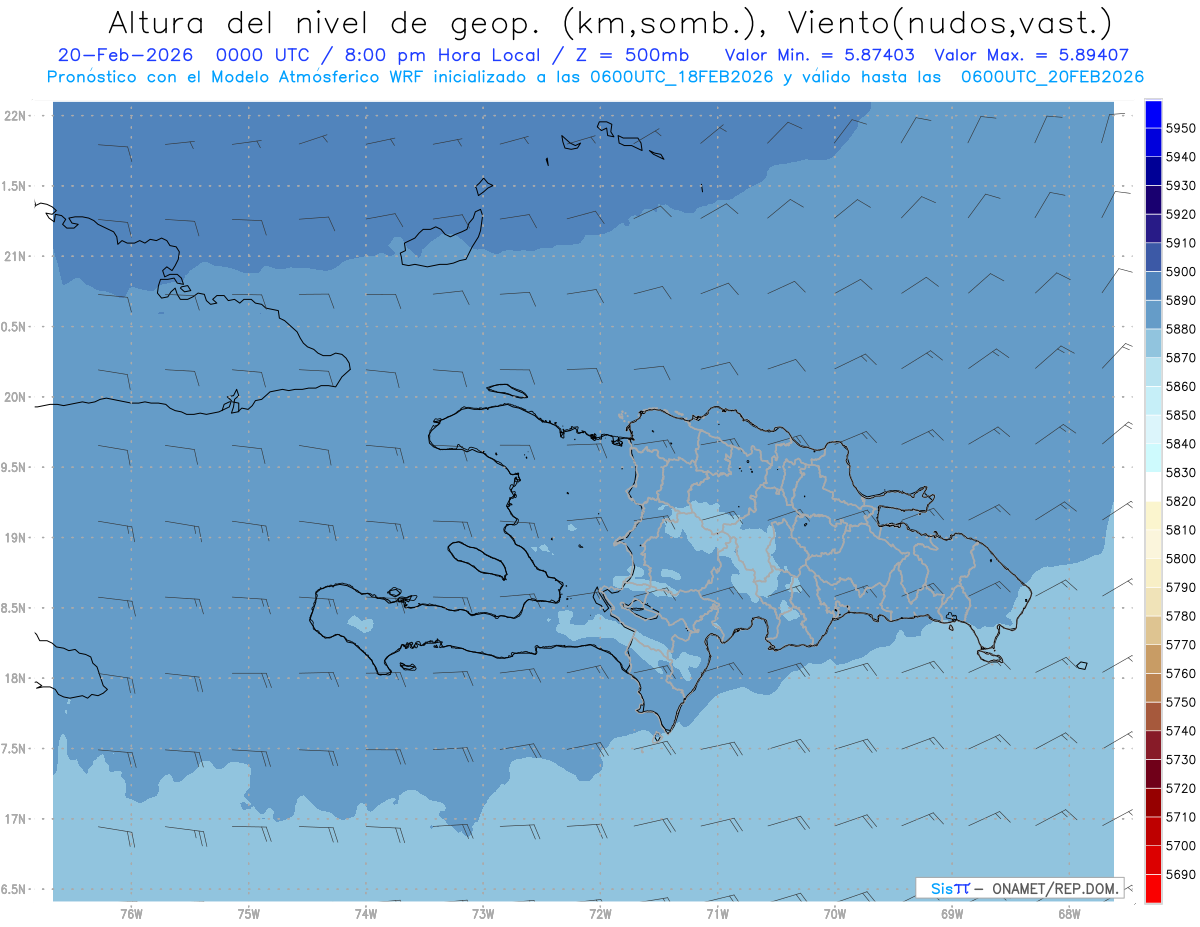Click the '75W' longitude label
The height and width of the screenshot is (927, 1200).
[x=249, y=913]
